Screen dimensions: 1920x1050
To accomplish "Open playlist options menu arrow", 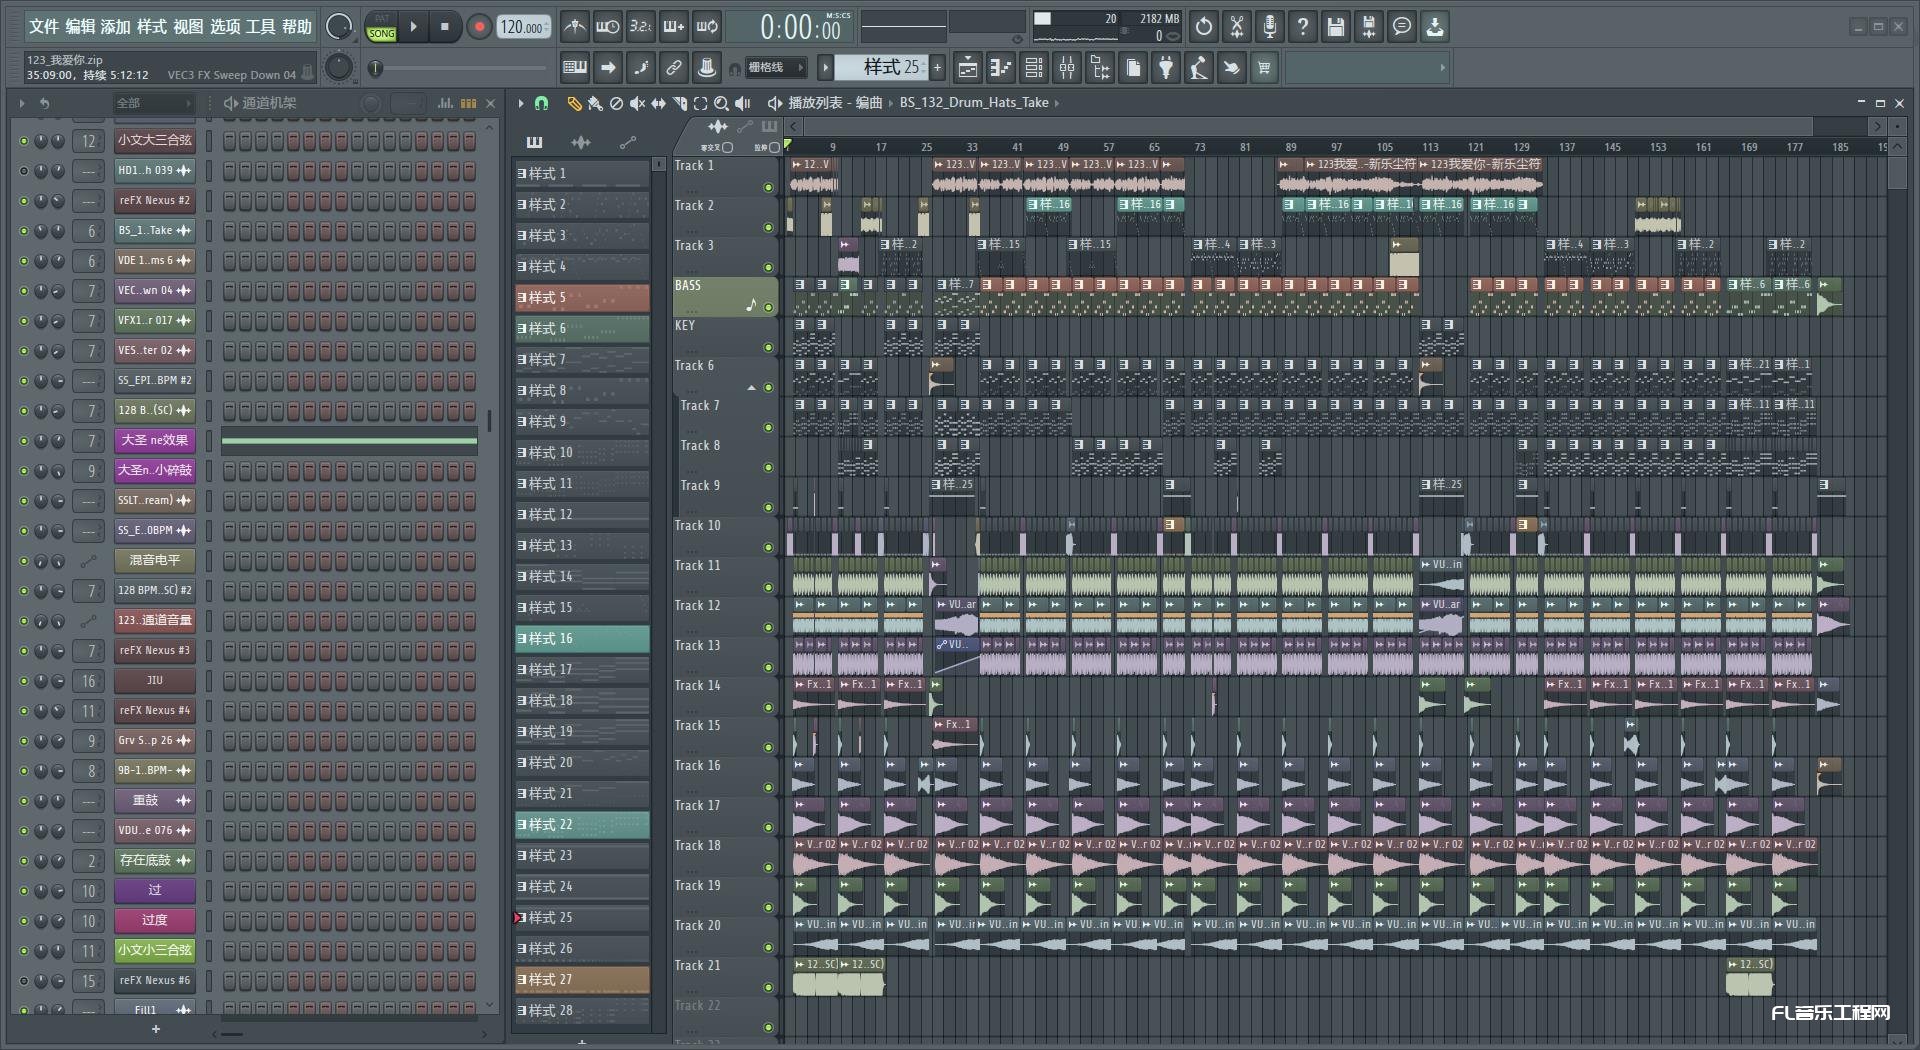I will [520, 103].
